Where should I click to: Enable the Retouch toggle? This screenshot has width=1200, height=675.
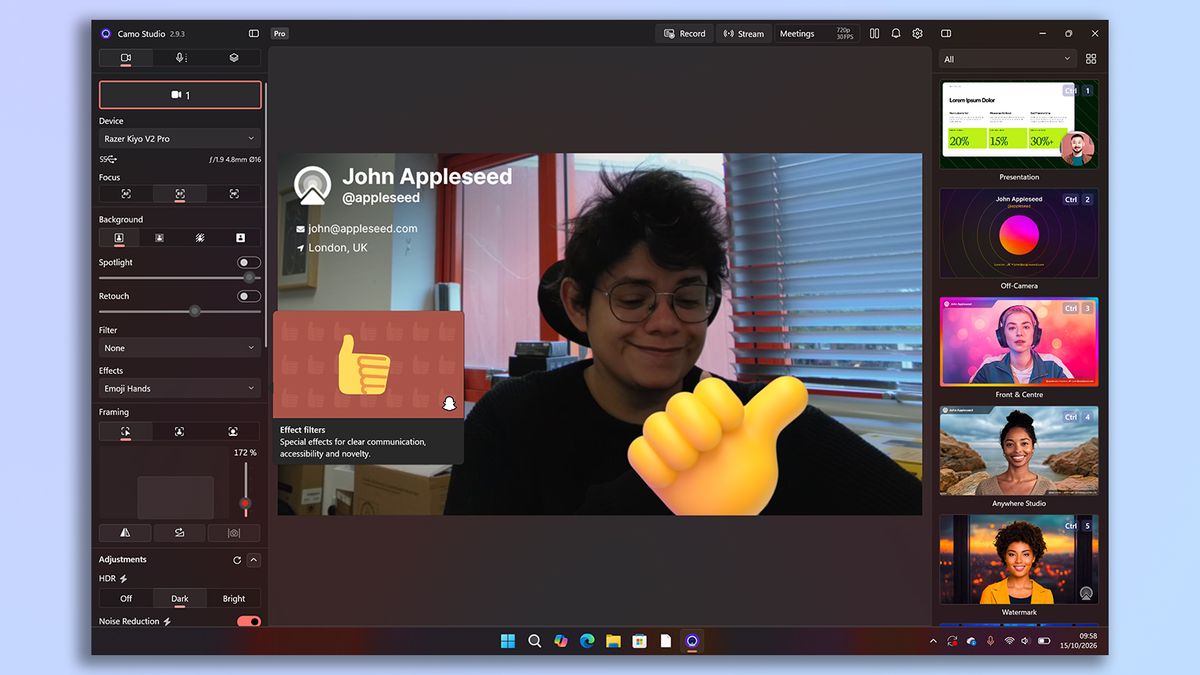point(249,296)
